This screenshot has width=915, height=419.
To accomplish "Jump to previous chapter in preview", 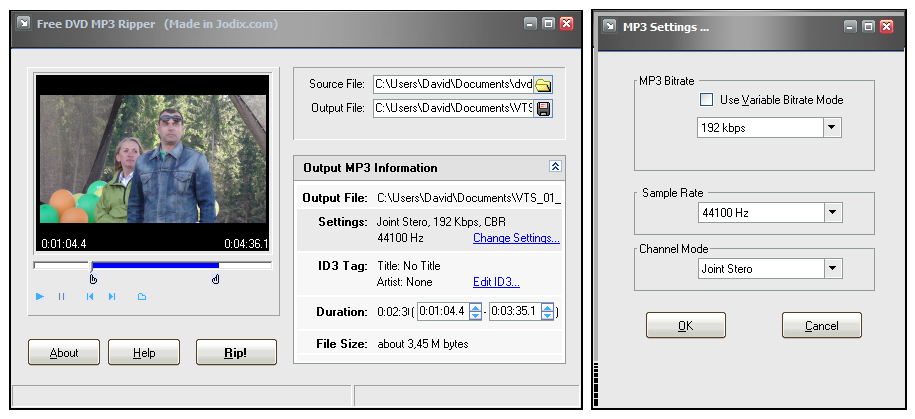I will [x=90, y=296].
